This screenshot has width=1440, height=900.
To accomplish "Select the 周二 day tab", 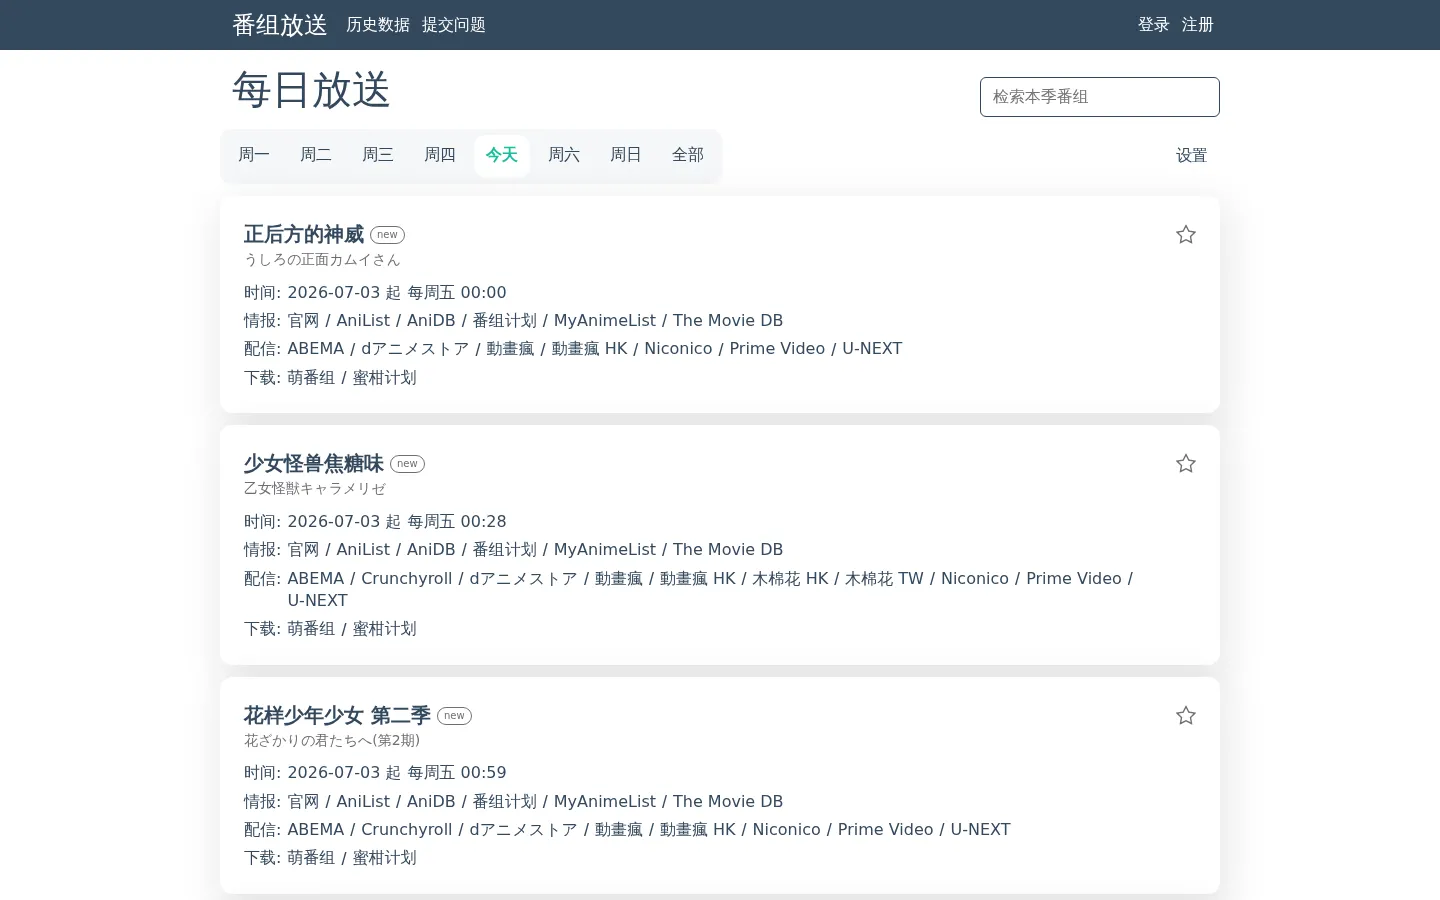I will point(316,155).
